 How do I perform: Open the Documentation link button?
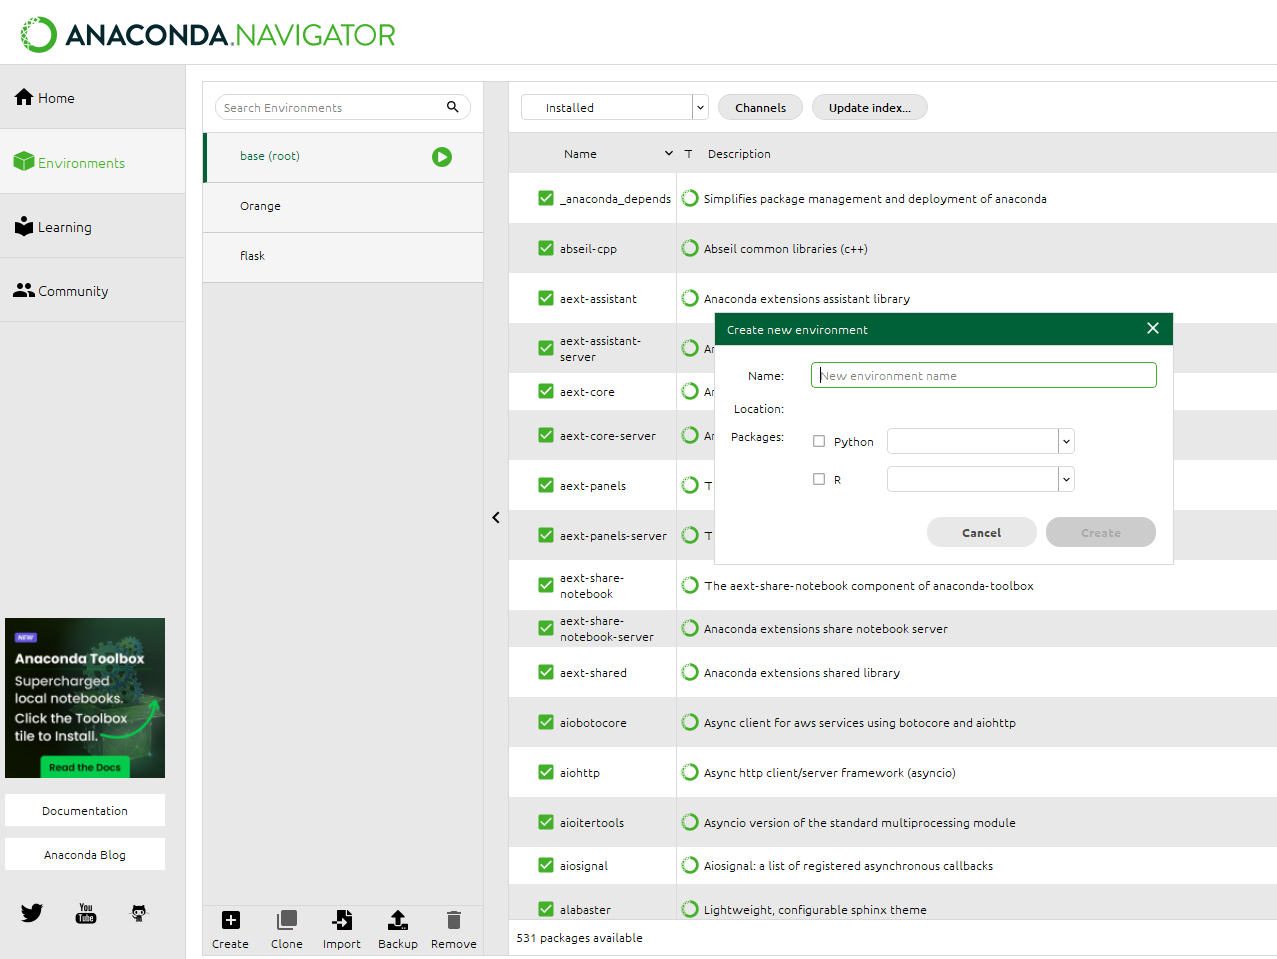(85, 810)
